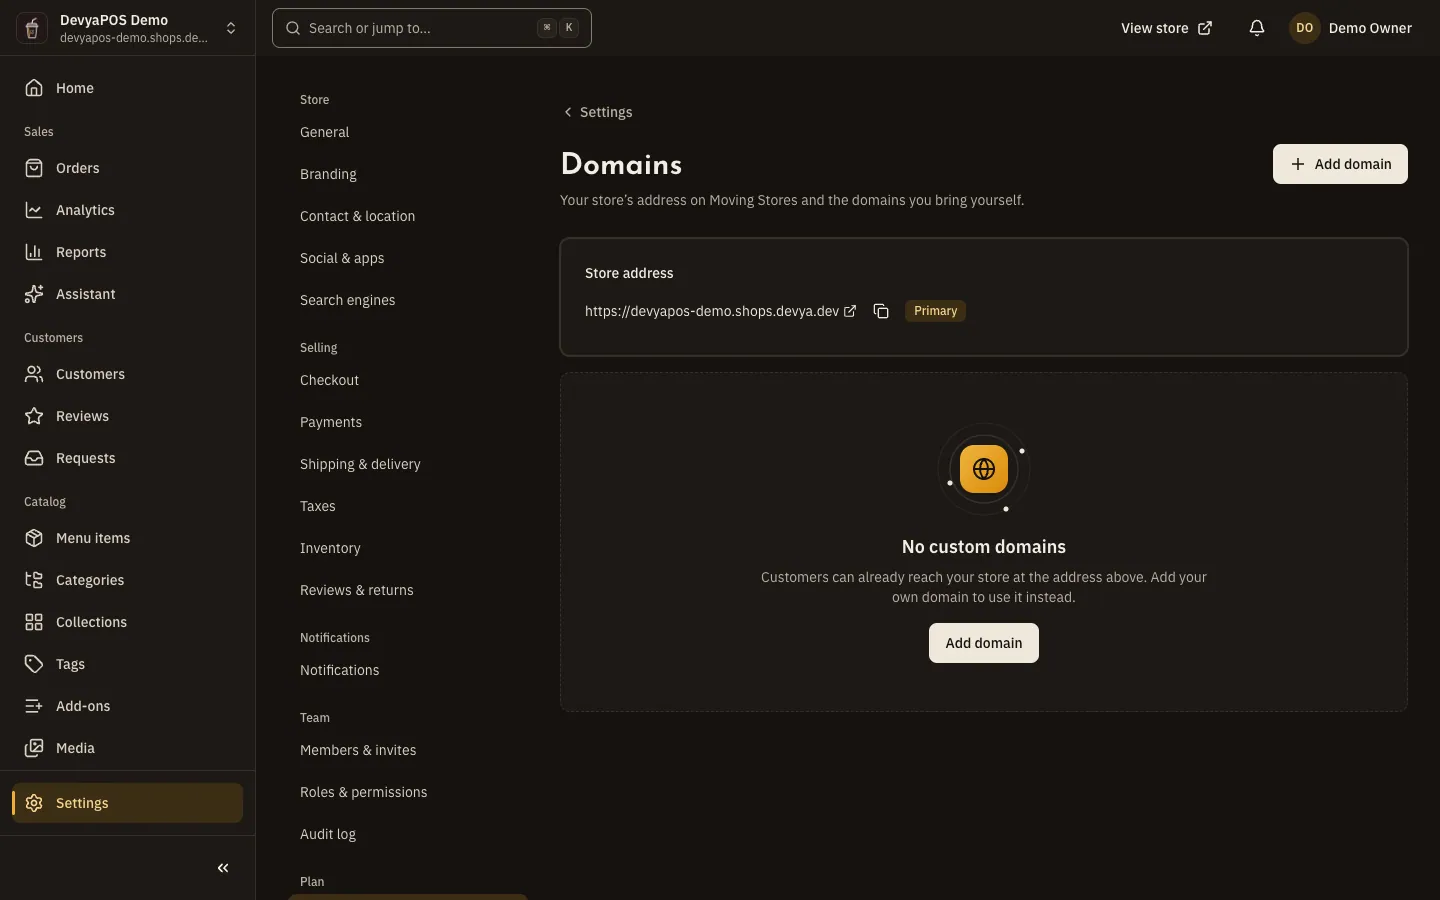Click the Reviews star icon
This screenshot has height=900, width=1440.
click(34, 416)
